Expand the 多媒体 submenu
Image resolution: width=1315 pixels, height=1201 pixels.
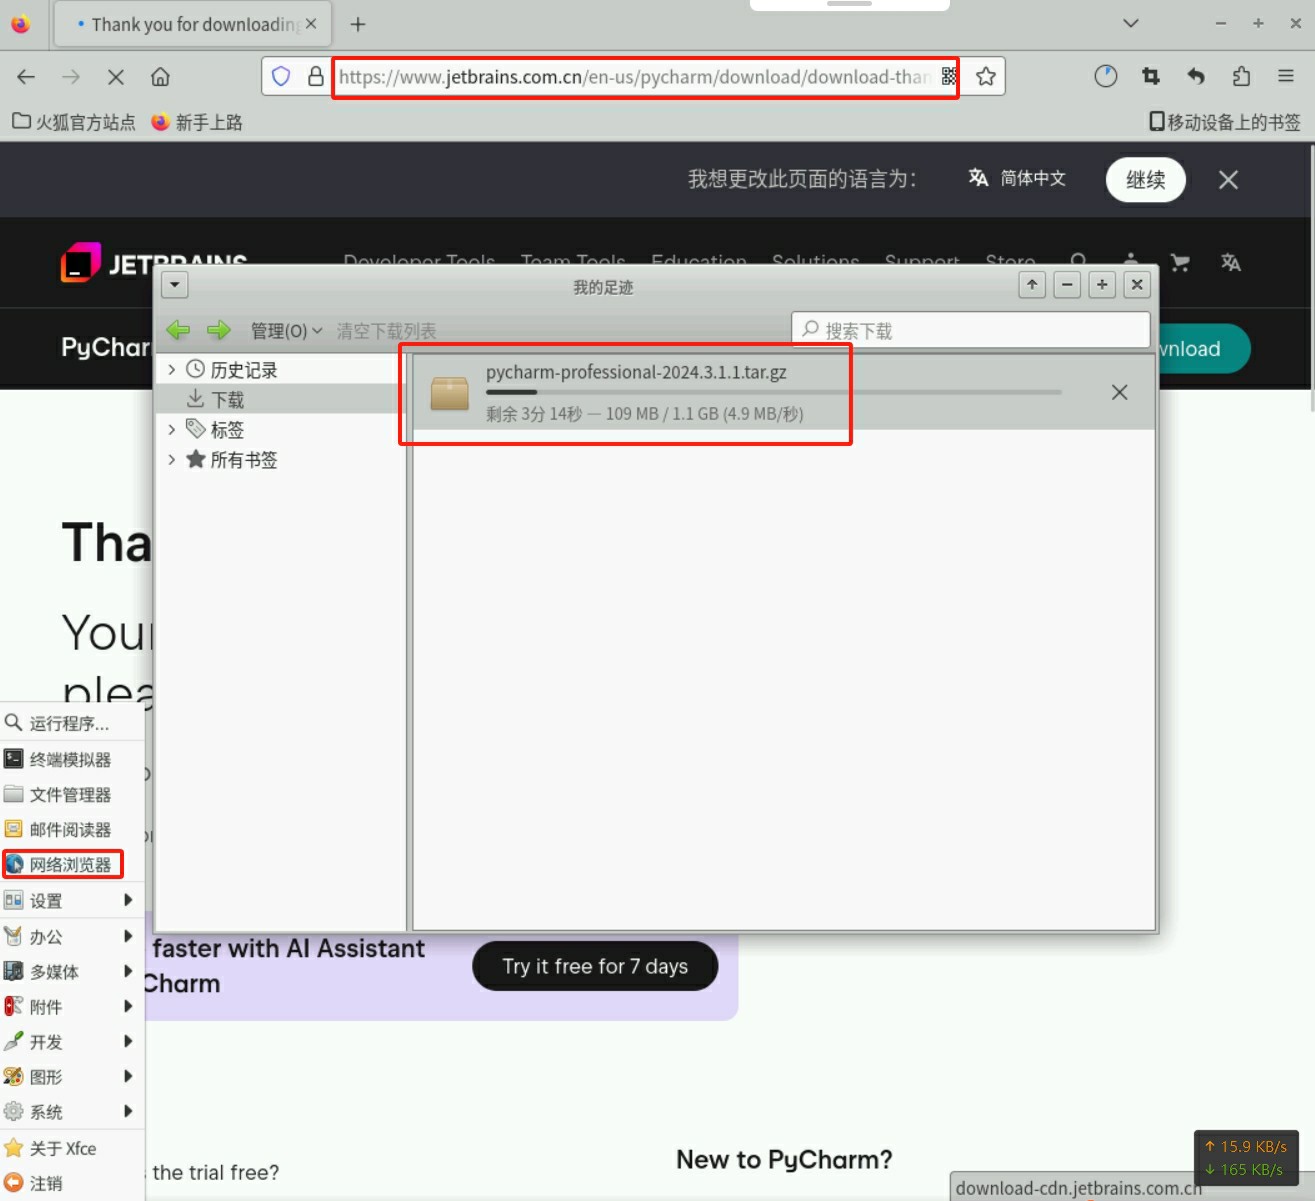(70, 971)
